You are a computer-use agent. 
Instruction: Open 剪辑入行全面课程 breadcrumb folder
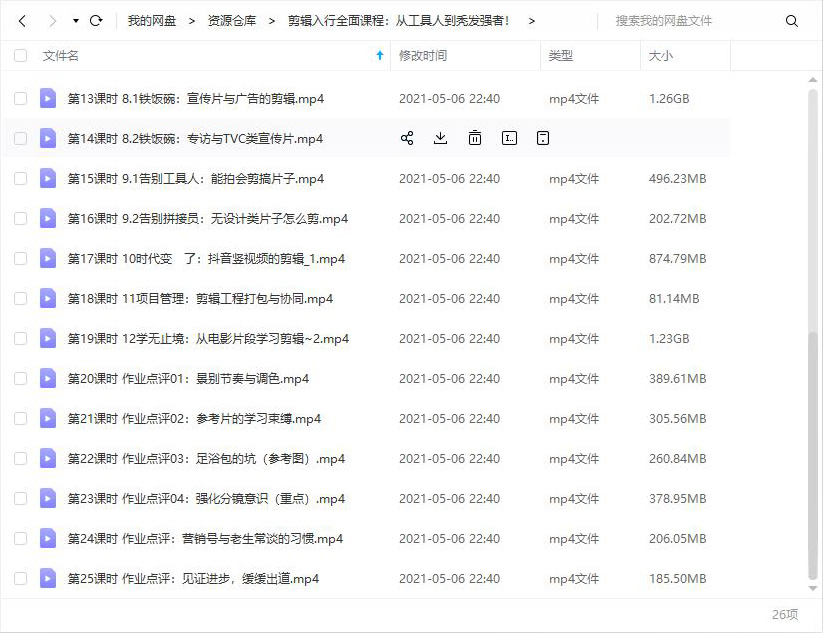tap(398, 21)
